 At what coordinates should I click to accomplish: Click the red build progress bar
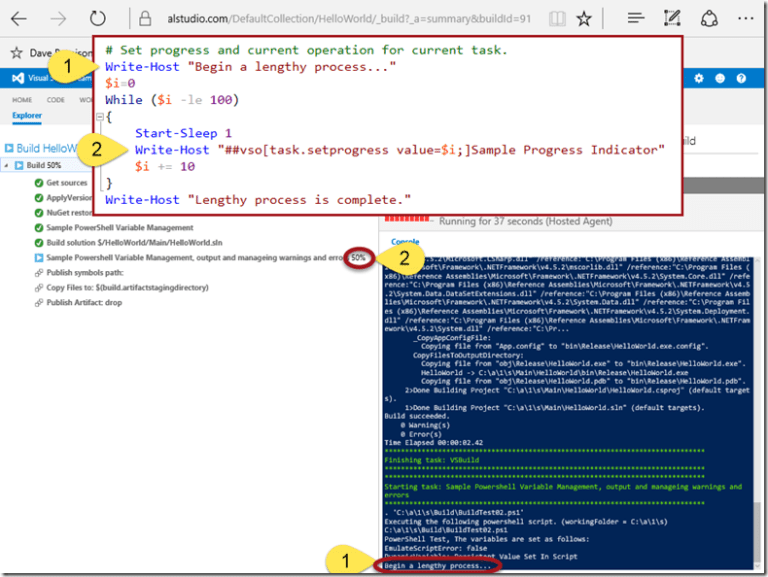click(408, 219)
